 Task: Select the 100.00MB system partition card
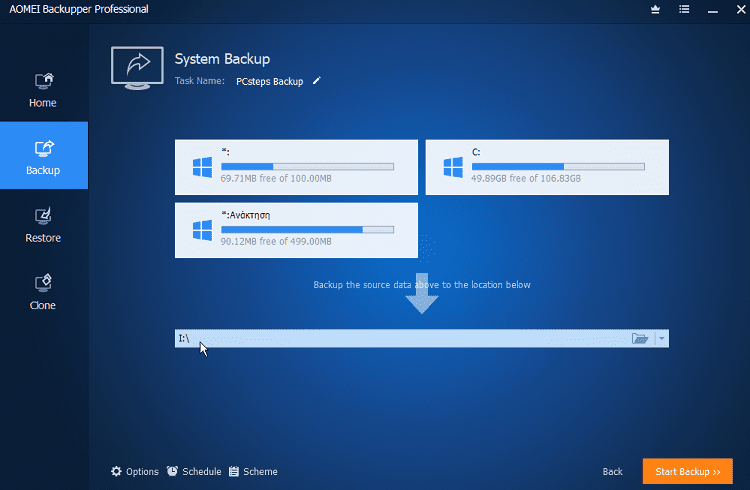[296, 167]
